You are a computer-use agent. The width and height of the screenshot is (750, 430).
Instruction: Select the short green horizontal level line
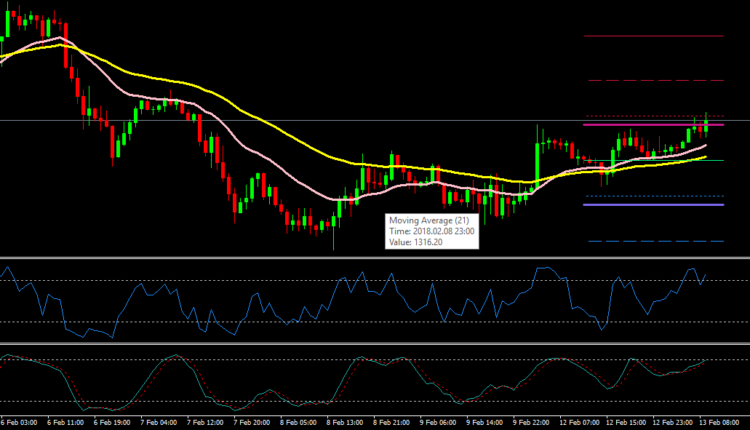pyautogui.click(x=715, y=160)
